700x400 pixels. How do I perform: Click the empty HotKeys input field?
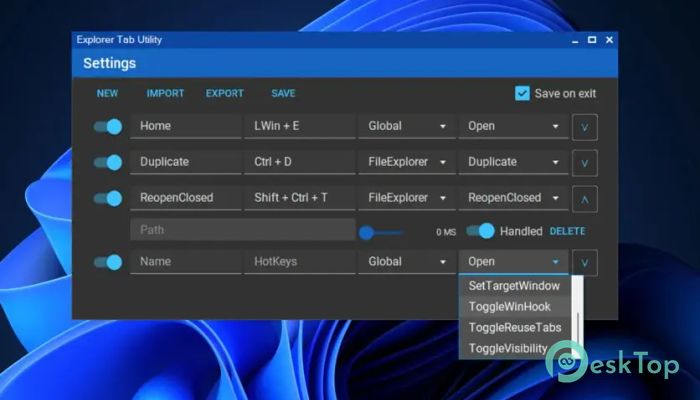point(300,262)
